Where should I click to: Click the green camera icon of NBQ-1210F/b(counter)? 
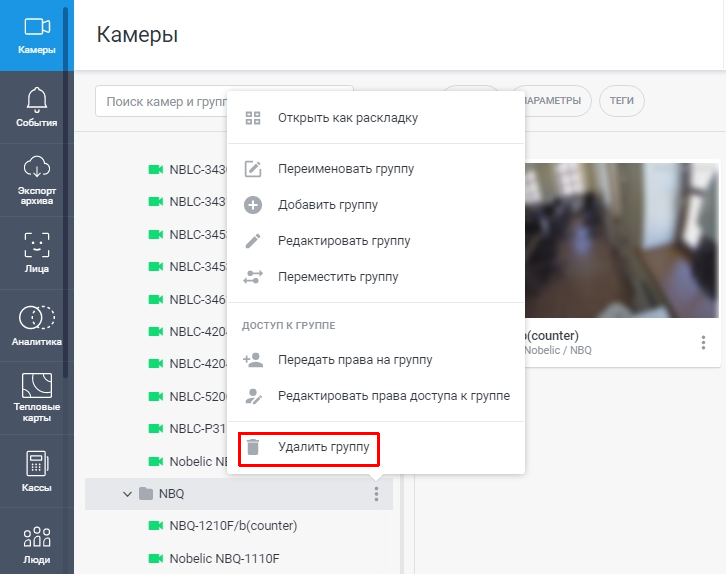(x=156, y=526)
